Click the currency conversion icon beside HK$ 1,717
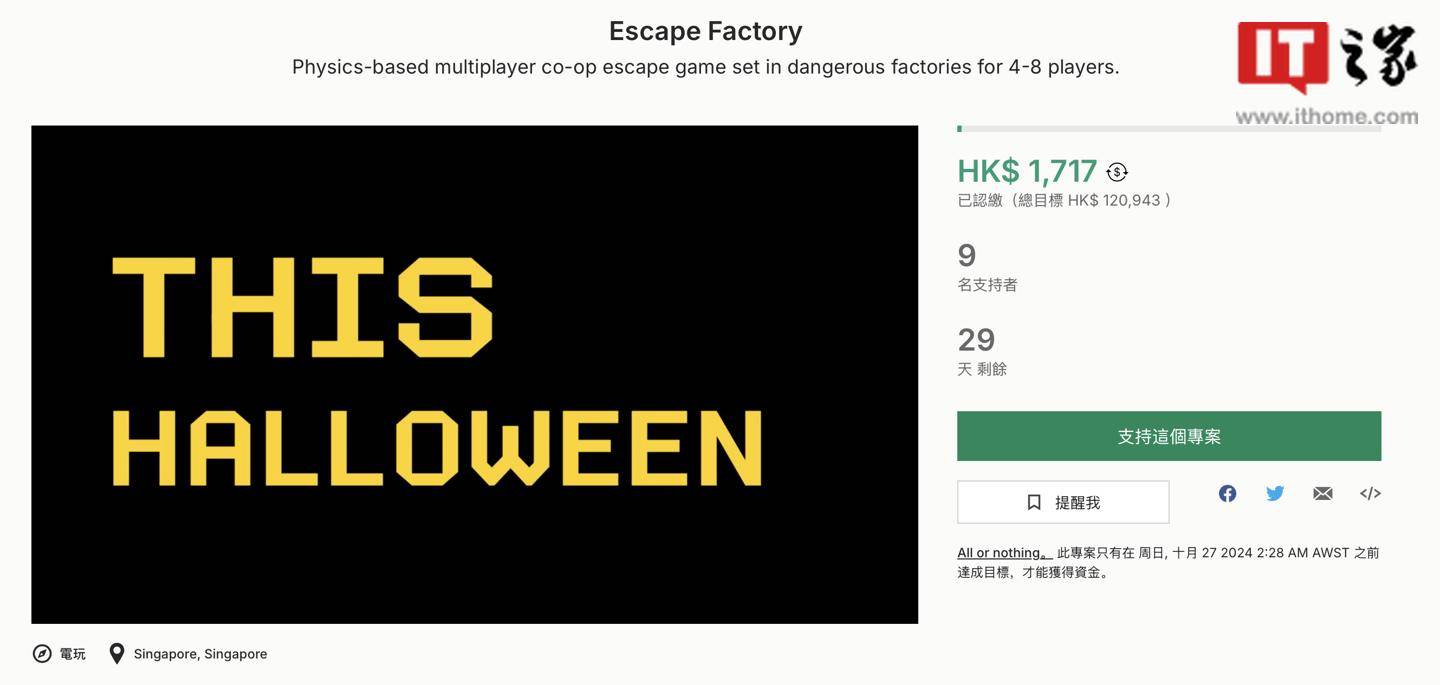The image size is (1440, 685). (1117, 172)
